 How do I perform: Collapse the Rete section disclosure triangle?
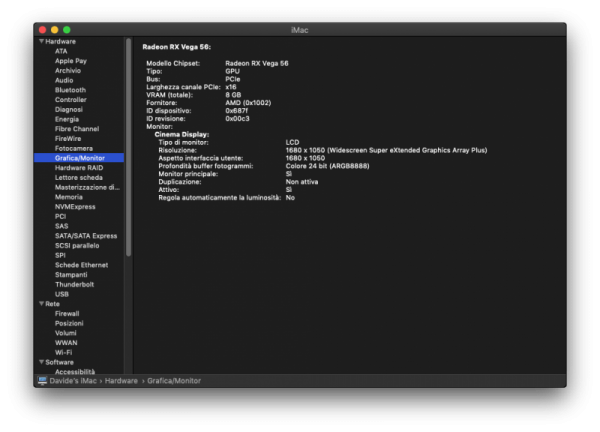tap(41, 304)
